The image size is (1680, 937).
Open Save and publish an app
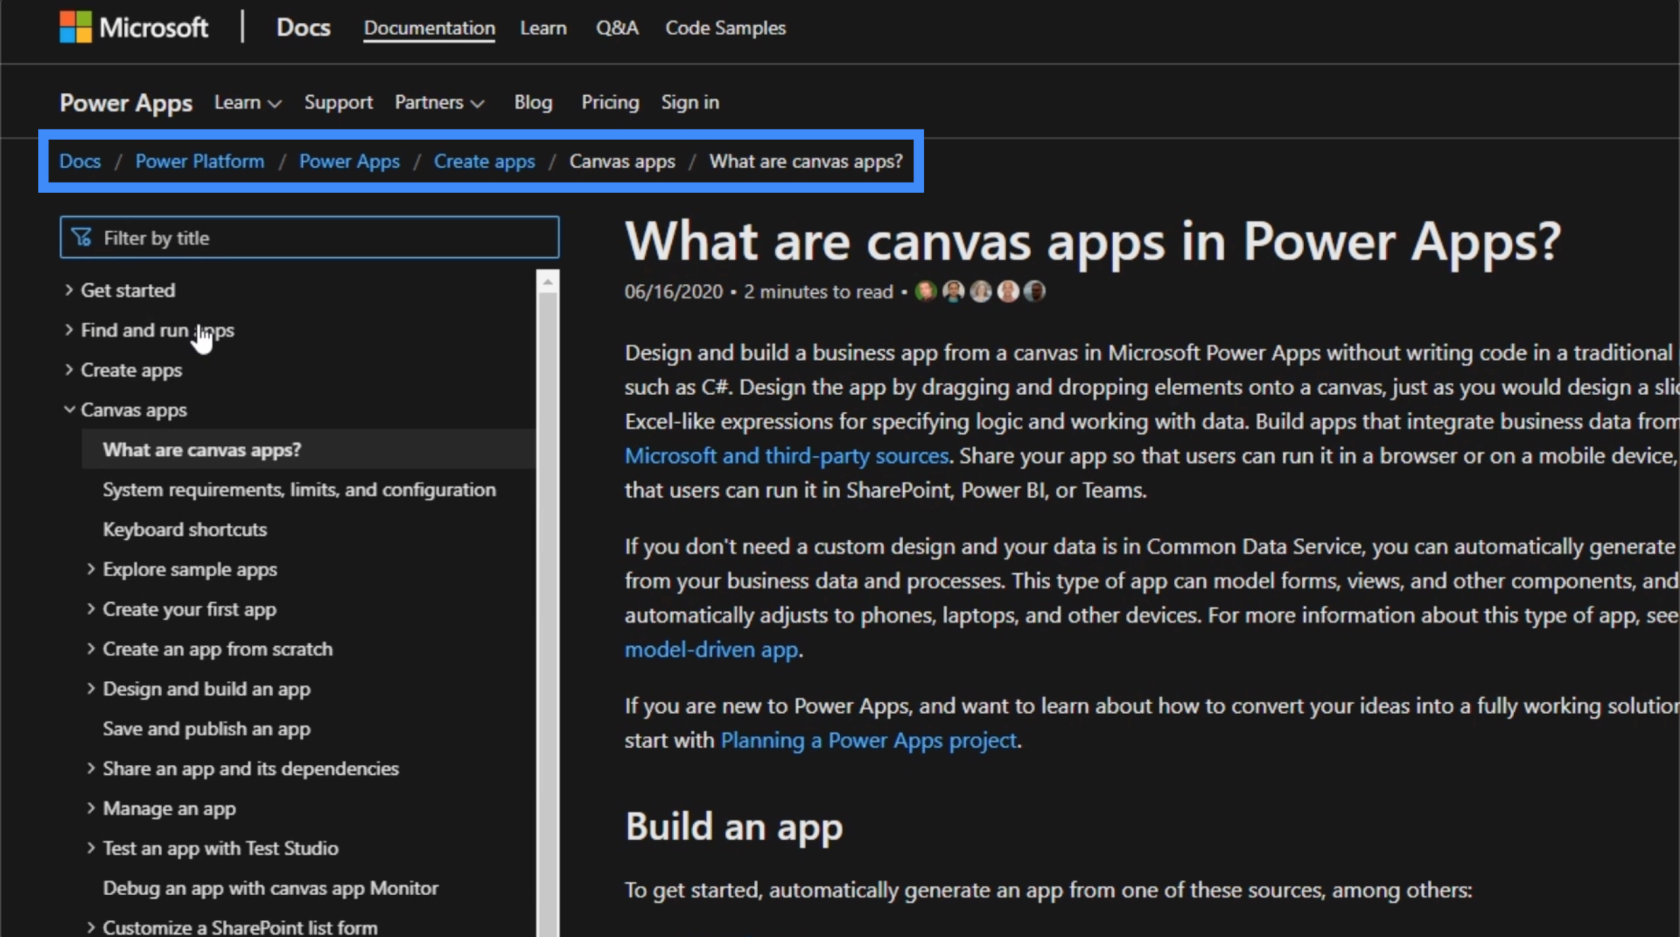[206, 729]
